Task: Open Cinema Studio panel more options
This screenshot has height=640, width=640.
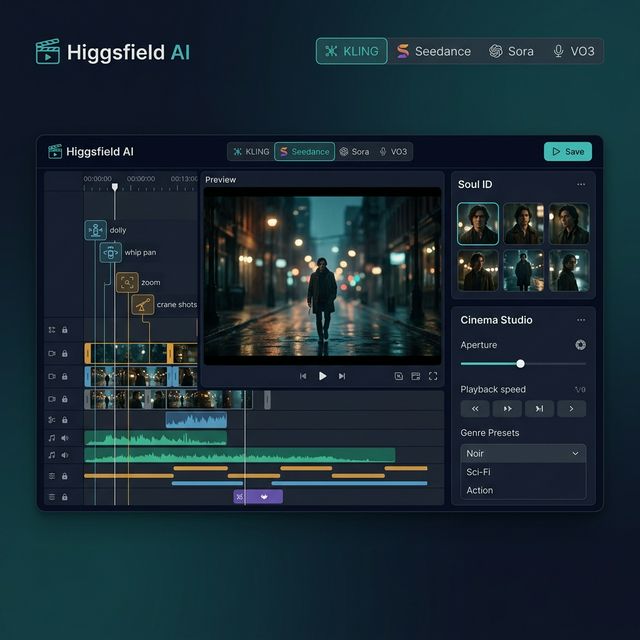Action: pos(581,320)
